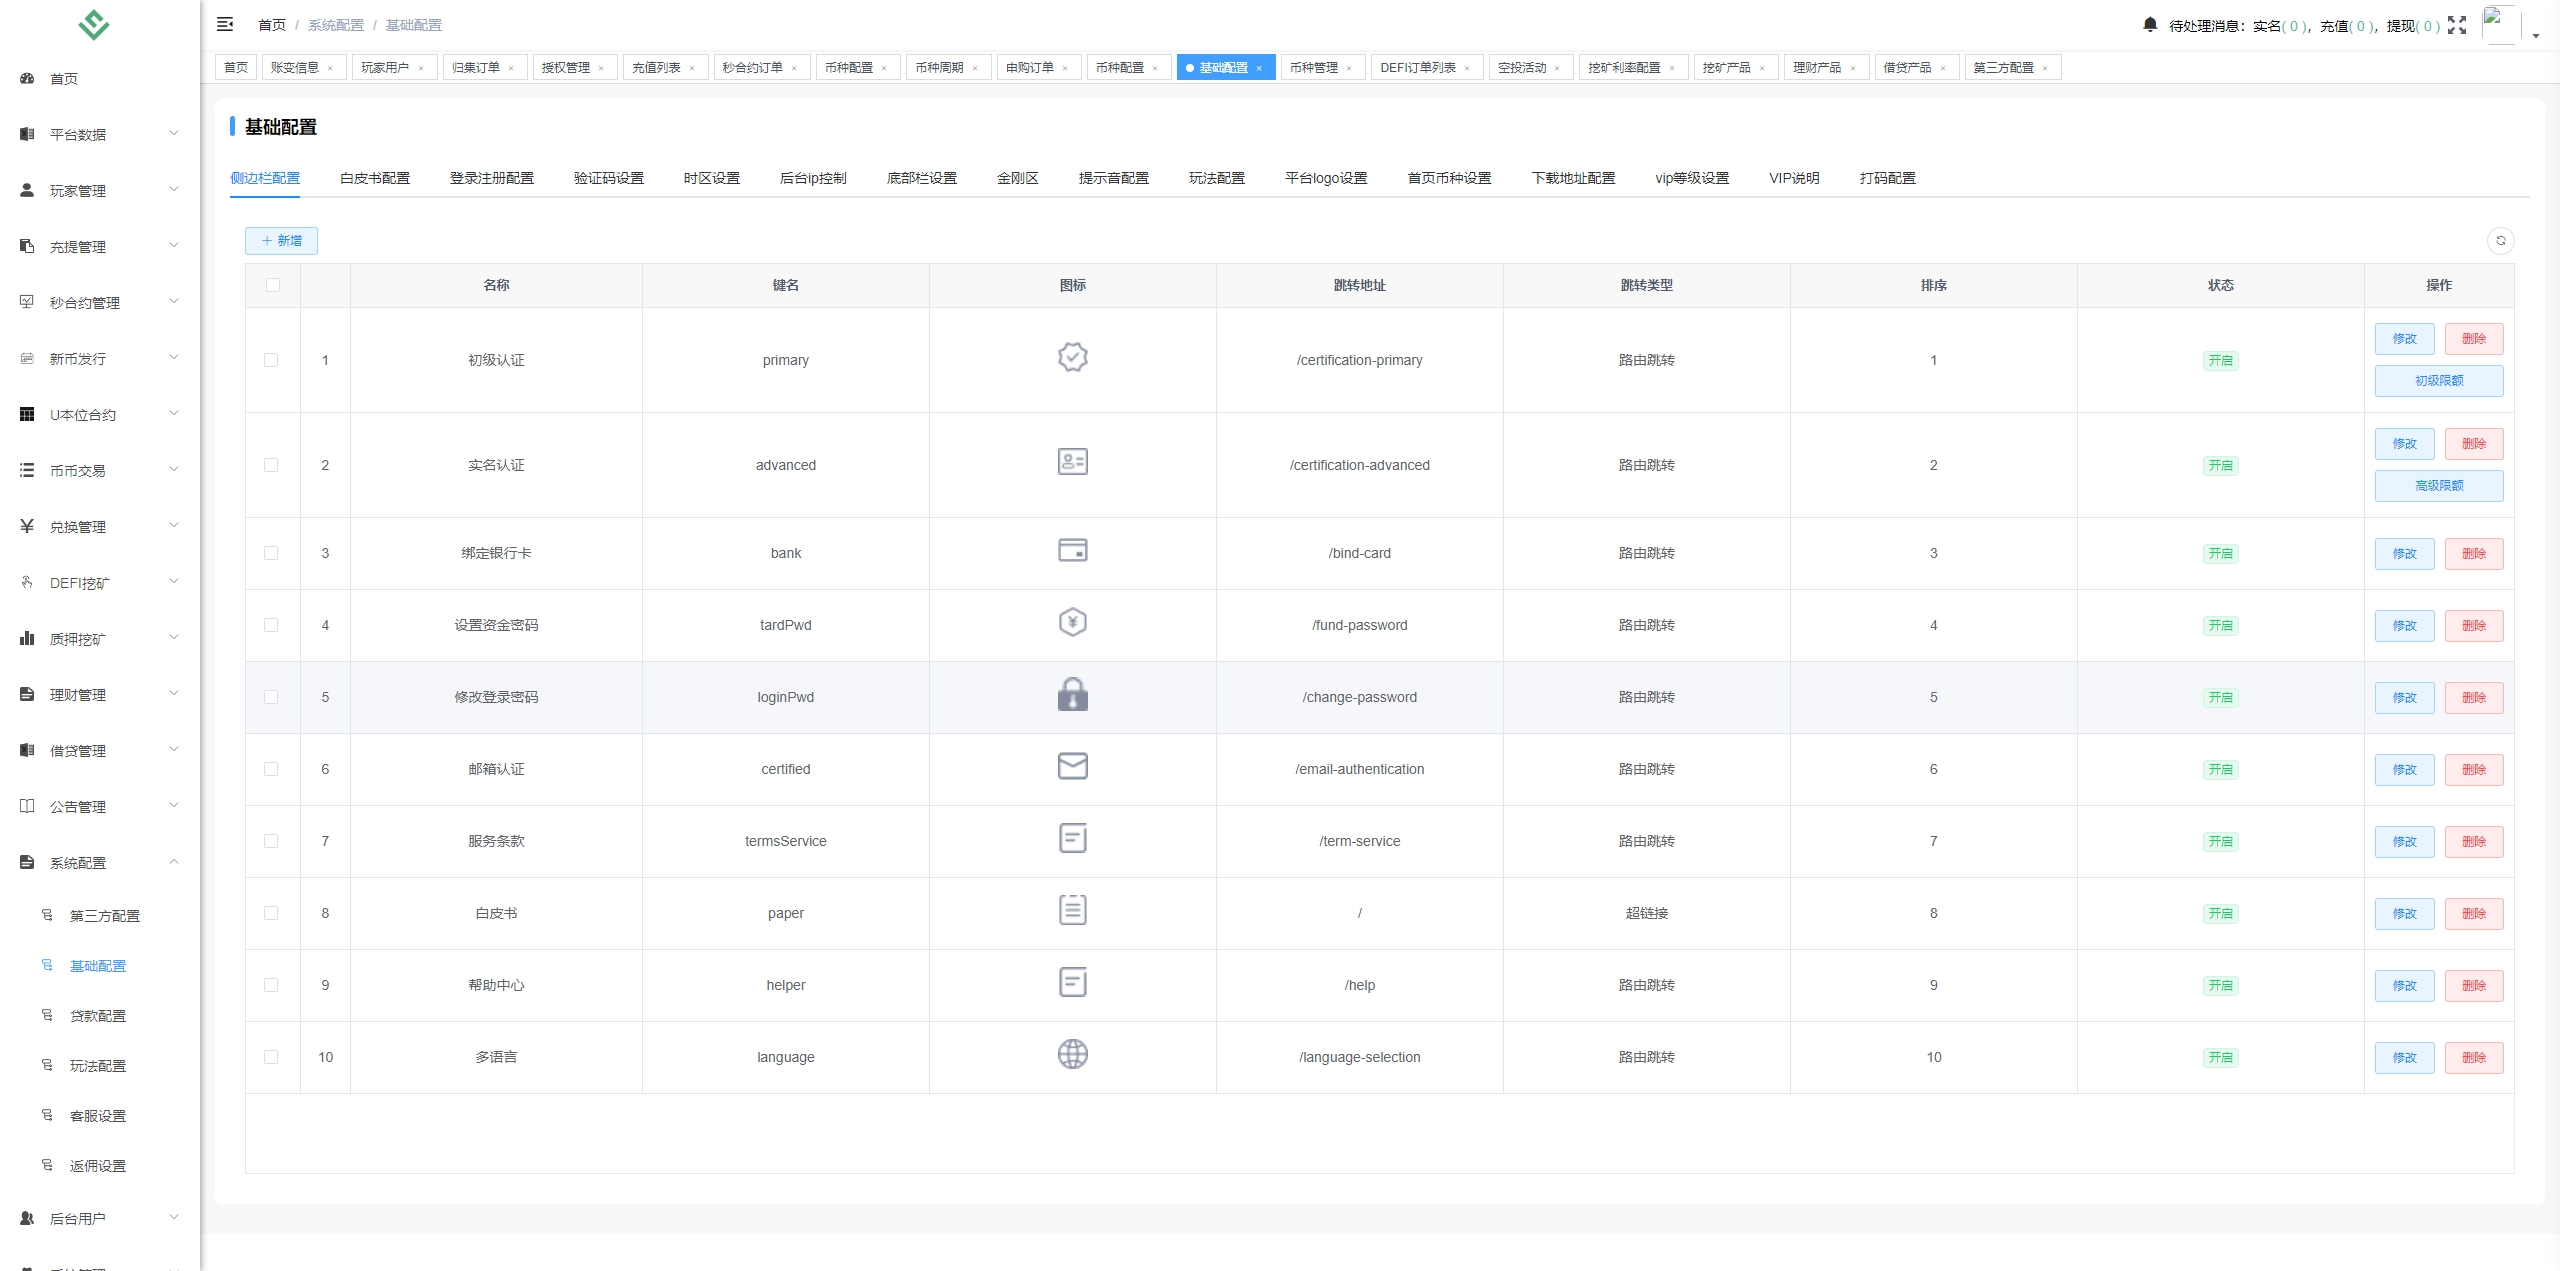Screen dimensions: 2560x1271
Task: Select checkbox for row 3 绑定银行卡
Action: point(273,554)
